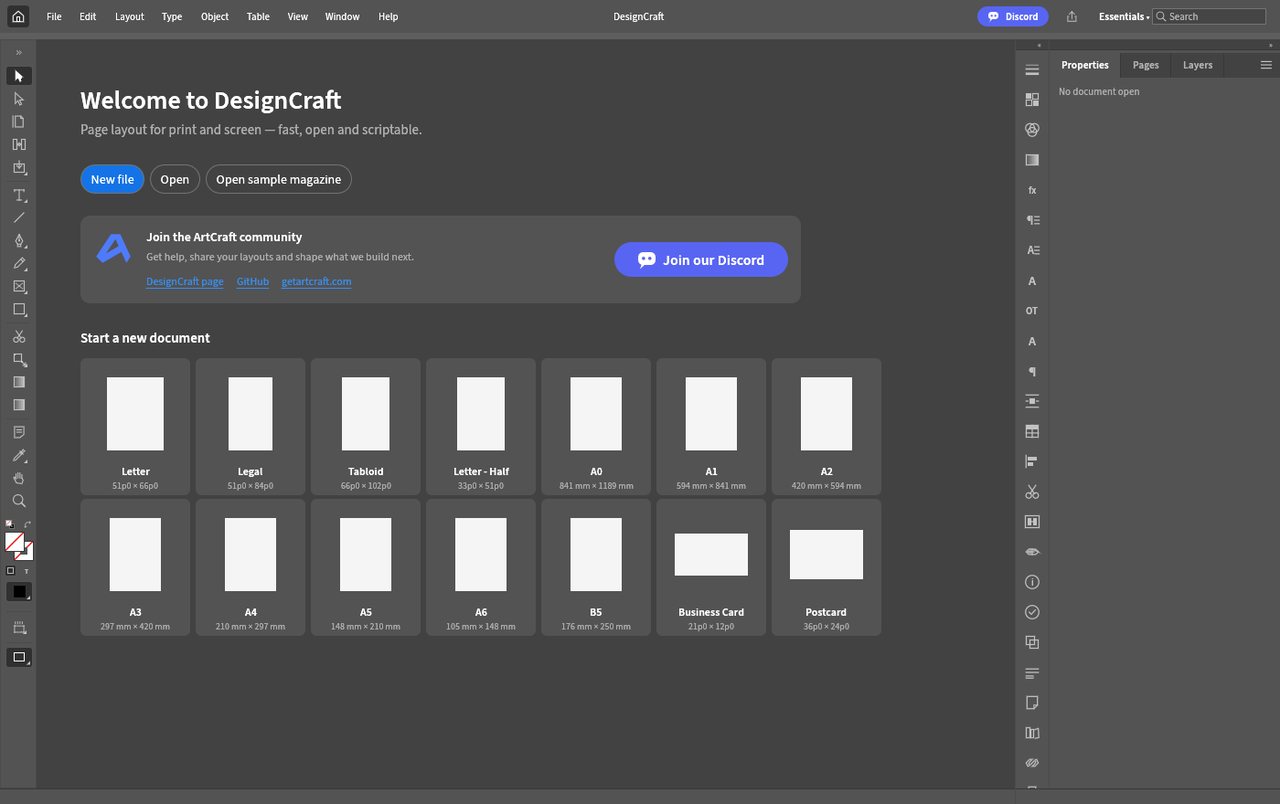The width and height of the screenshot is (1280, 804).
Task: Select the Eyedropper tool
Action: coord(19,455)
